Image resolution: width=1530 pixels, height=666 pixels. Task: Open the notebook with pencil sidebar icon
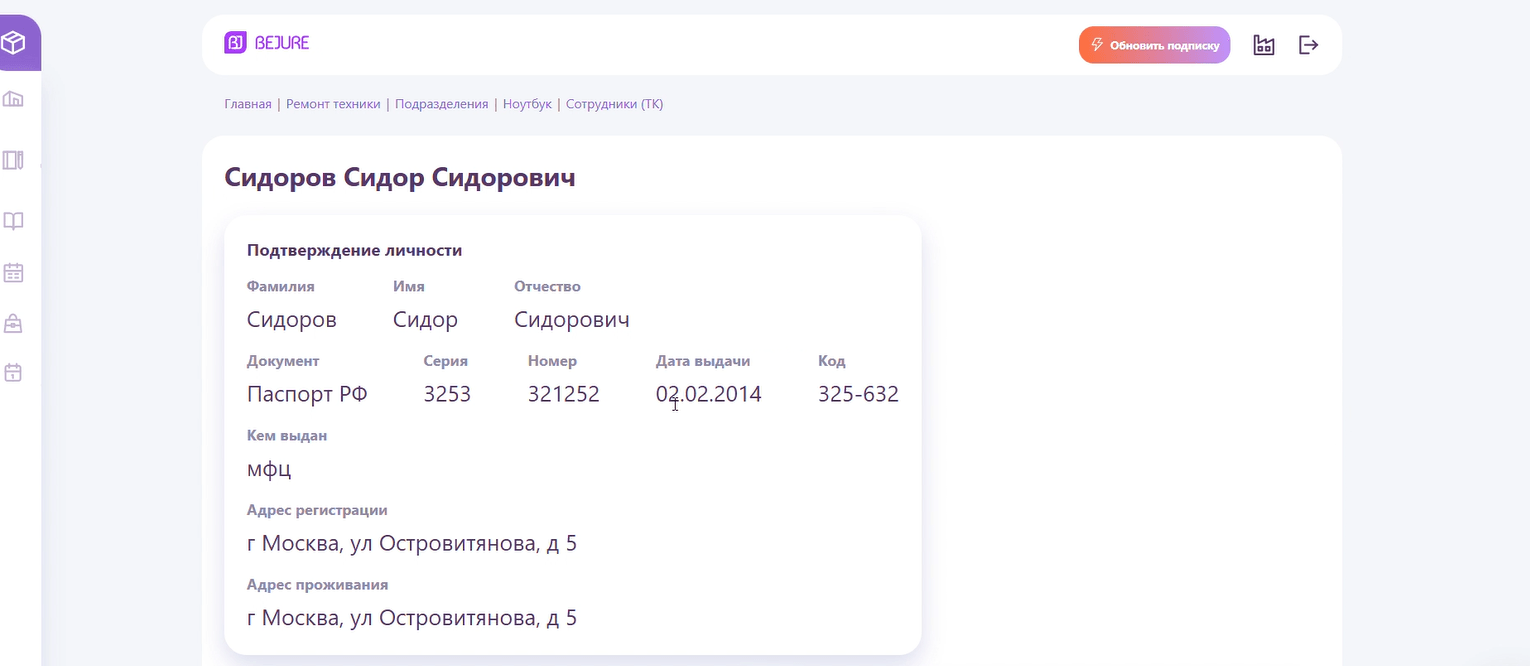click(x=13, y=160)
